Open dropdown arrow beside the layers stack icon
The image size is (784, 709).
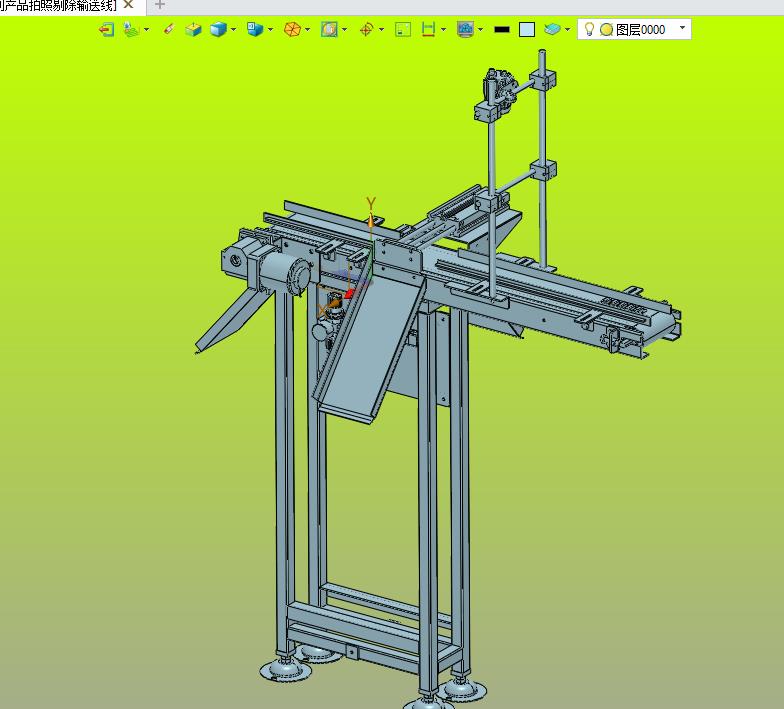click(x=568, y=30)
